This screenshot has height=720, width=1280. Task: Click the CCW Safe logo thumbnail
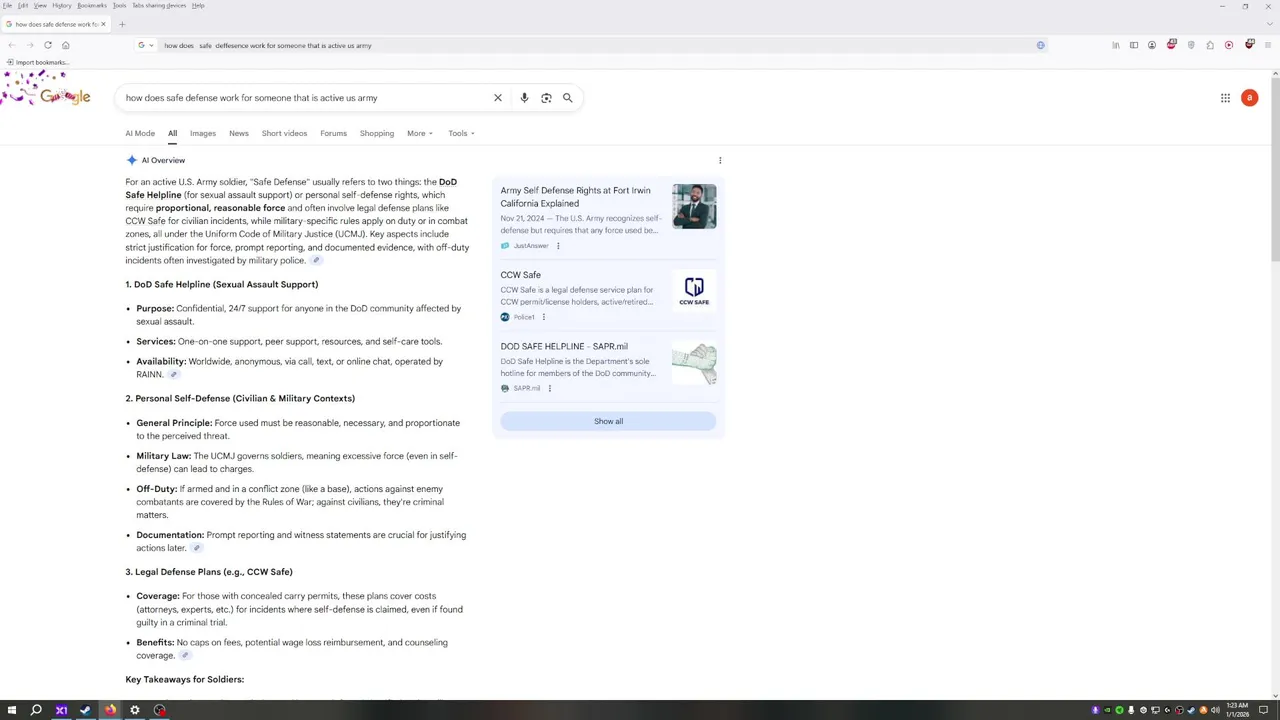click(x=694, y=291)
